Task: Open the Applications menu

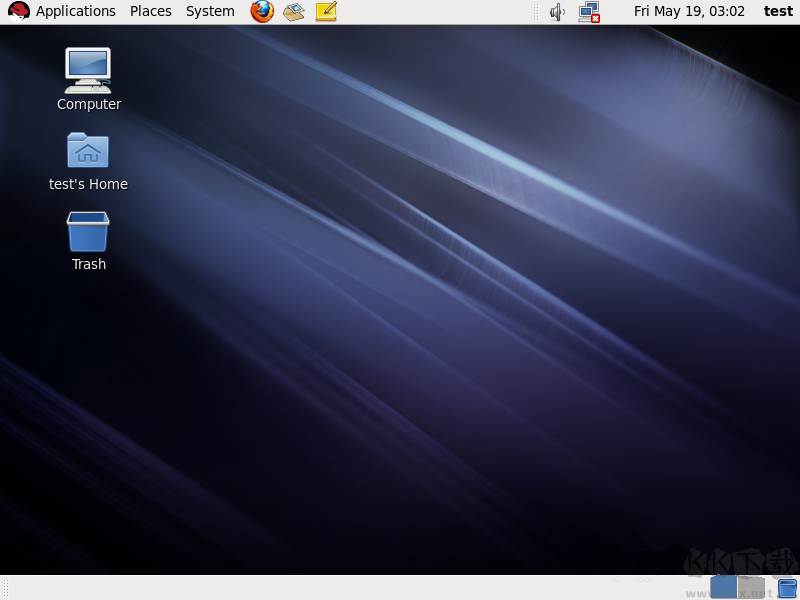Action: (x=75, y=11)
